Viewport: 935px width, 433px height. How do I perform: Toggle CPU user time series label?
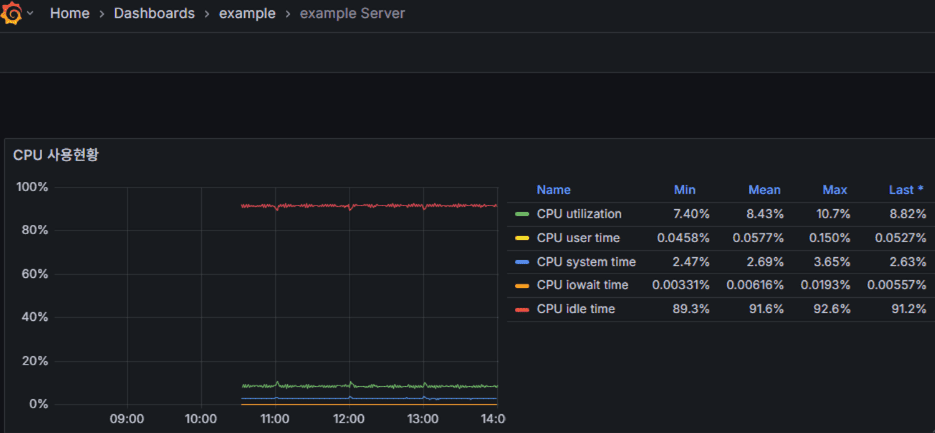pyautogui.click(x=578, y=238)
